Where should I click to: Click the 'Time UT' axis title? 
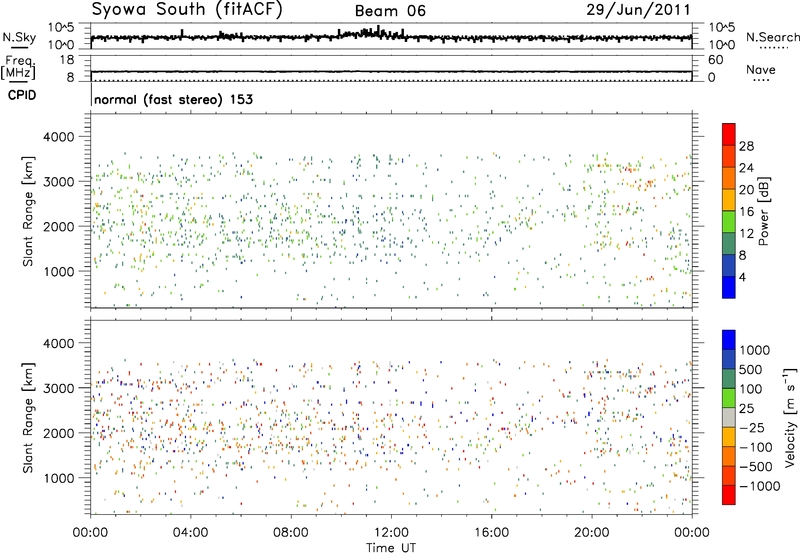tap(391, 548)
